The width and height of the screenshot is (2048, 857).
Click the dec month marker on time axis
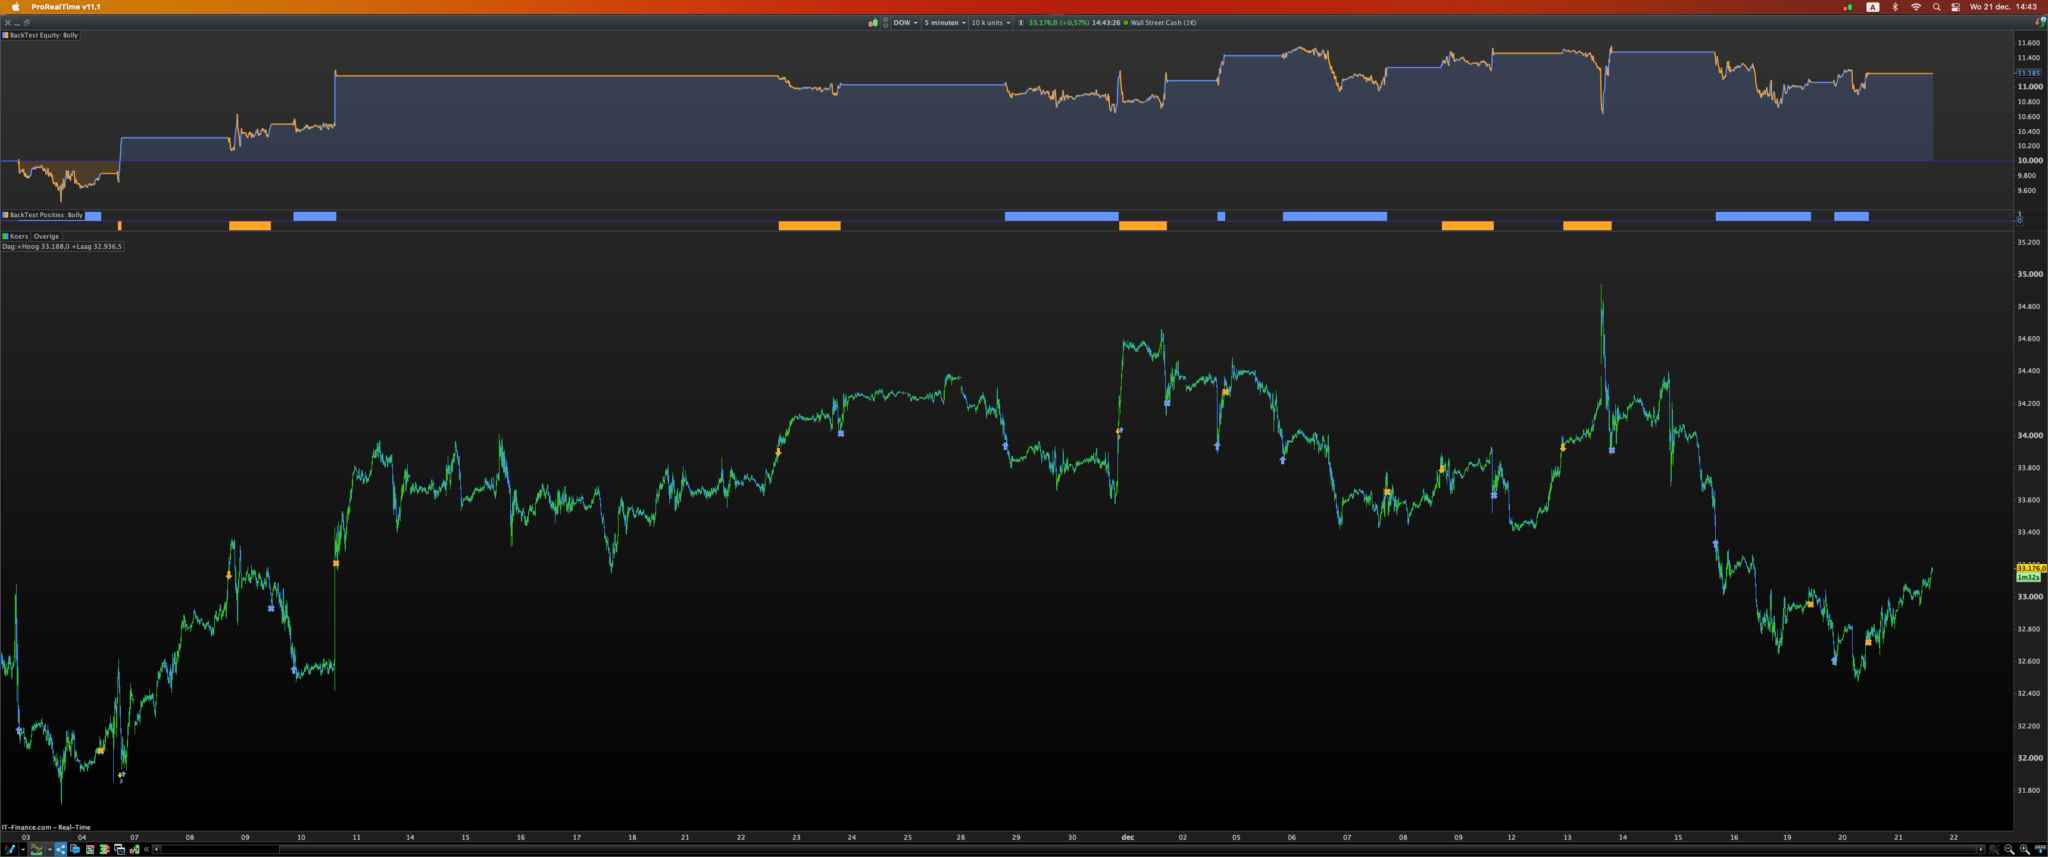tap(1128, 837)
